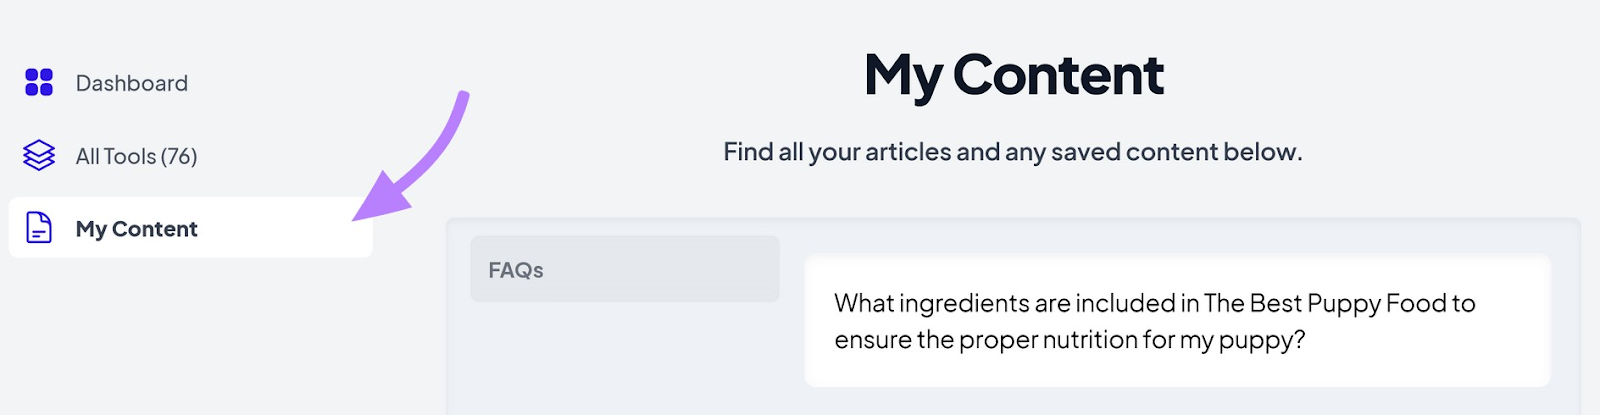Click the word 'Content' in the main heading
Screen dimensions: 1600x415
pyautogui.click(x=1058, y=75)
